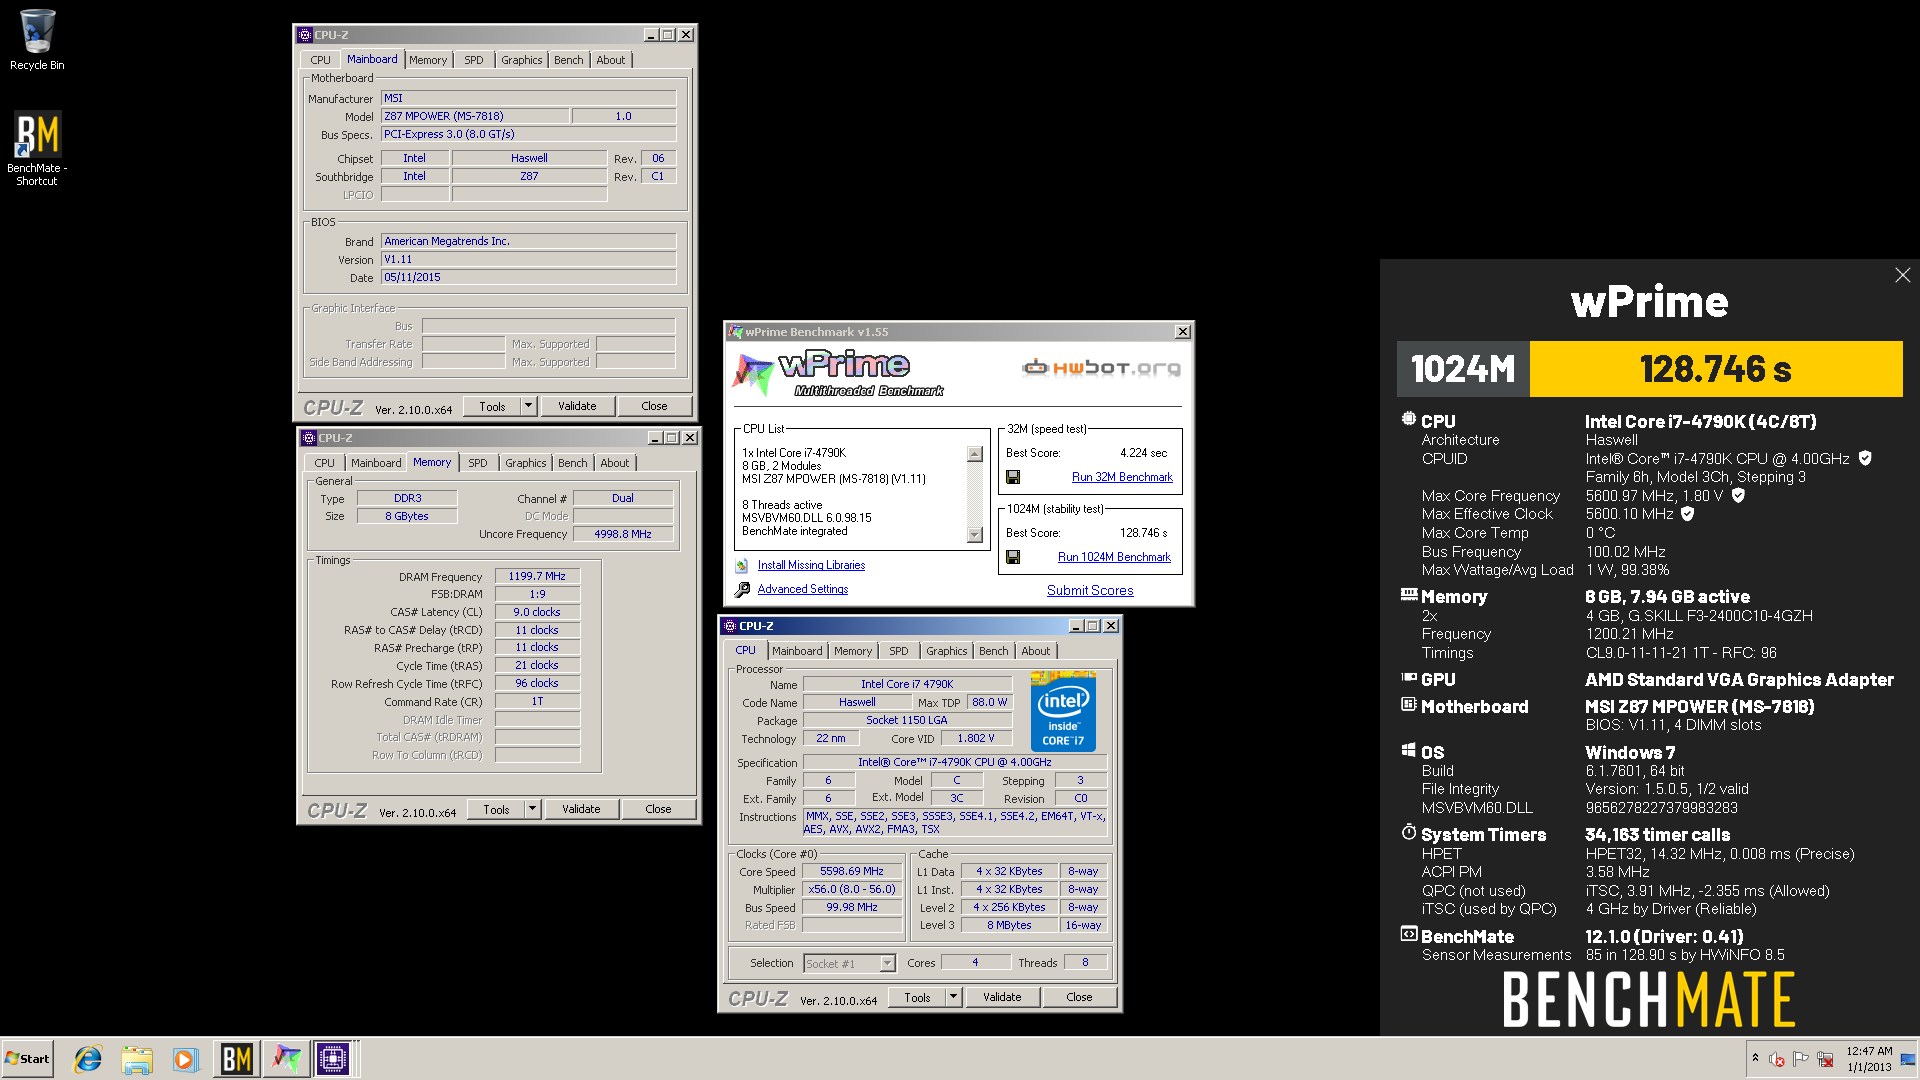Click the shield icon beside Max Core Frequency

pyautogui.click(x=1738, y=495)
